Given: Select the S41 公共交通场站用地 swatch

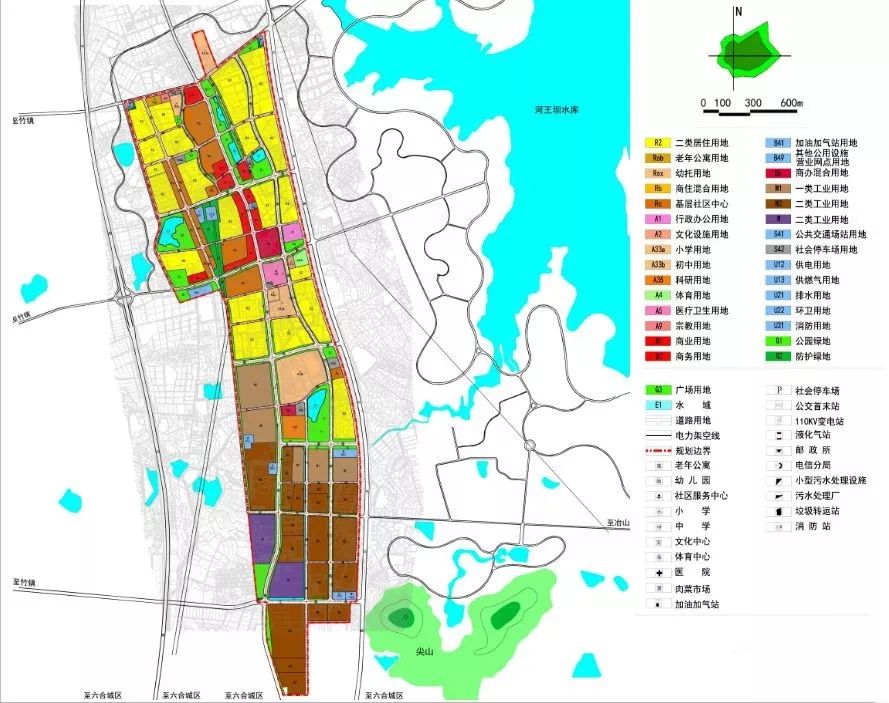Looking at the screenshot, I should (779, 234).
